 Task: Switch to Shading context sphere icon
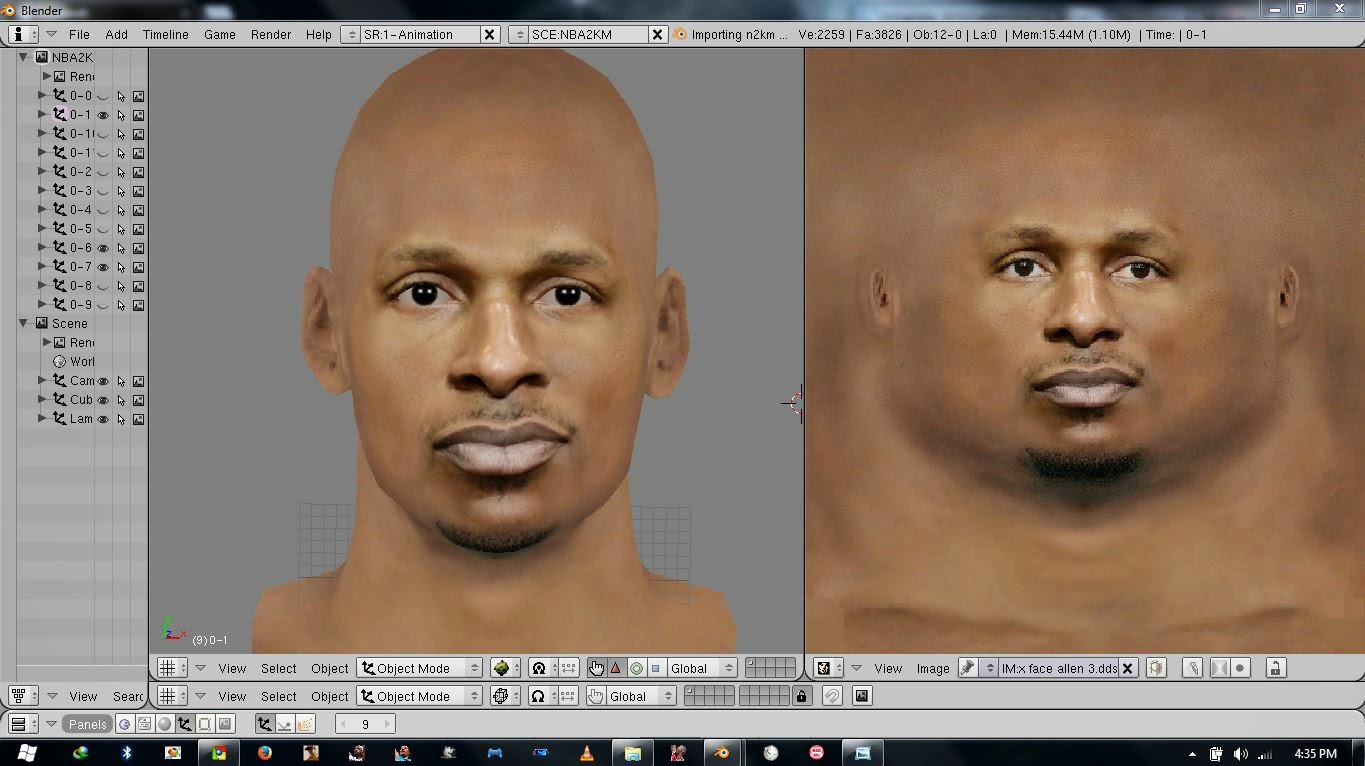pyautogui.click(x=165, y=724)
